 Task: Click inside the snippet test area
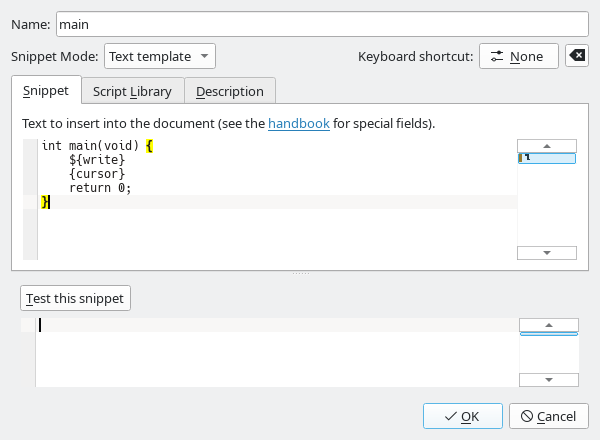tap(270, 355)
